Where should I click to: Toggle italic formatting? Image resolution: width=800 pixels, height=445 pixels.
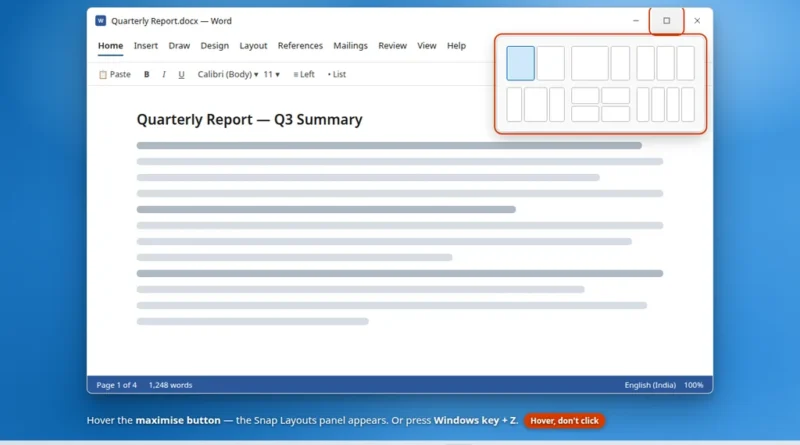[x=164, y=75]
